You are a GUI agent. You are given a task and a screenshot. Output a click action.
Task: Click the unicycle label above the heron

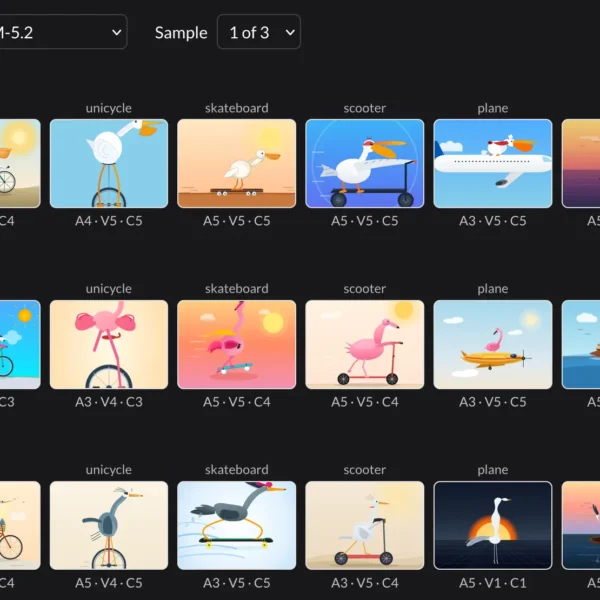(x=109, y=470)
